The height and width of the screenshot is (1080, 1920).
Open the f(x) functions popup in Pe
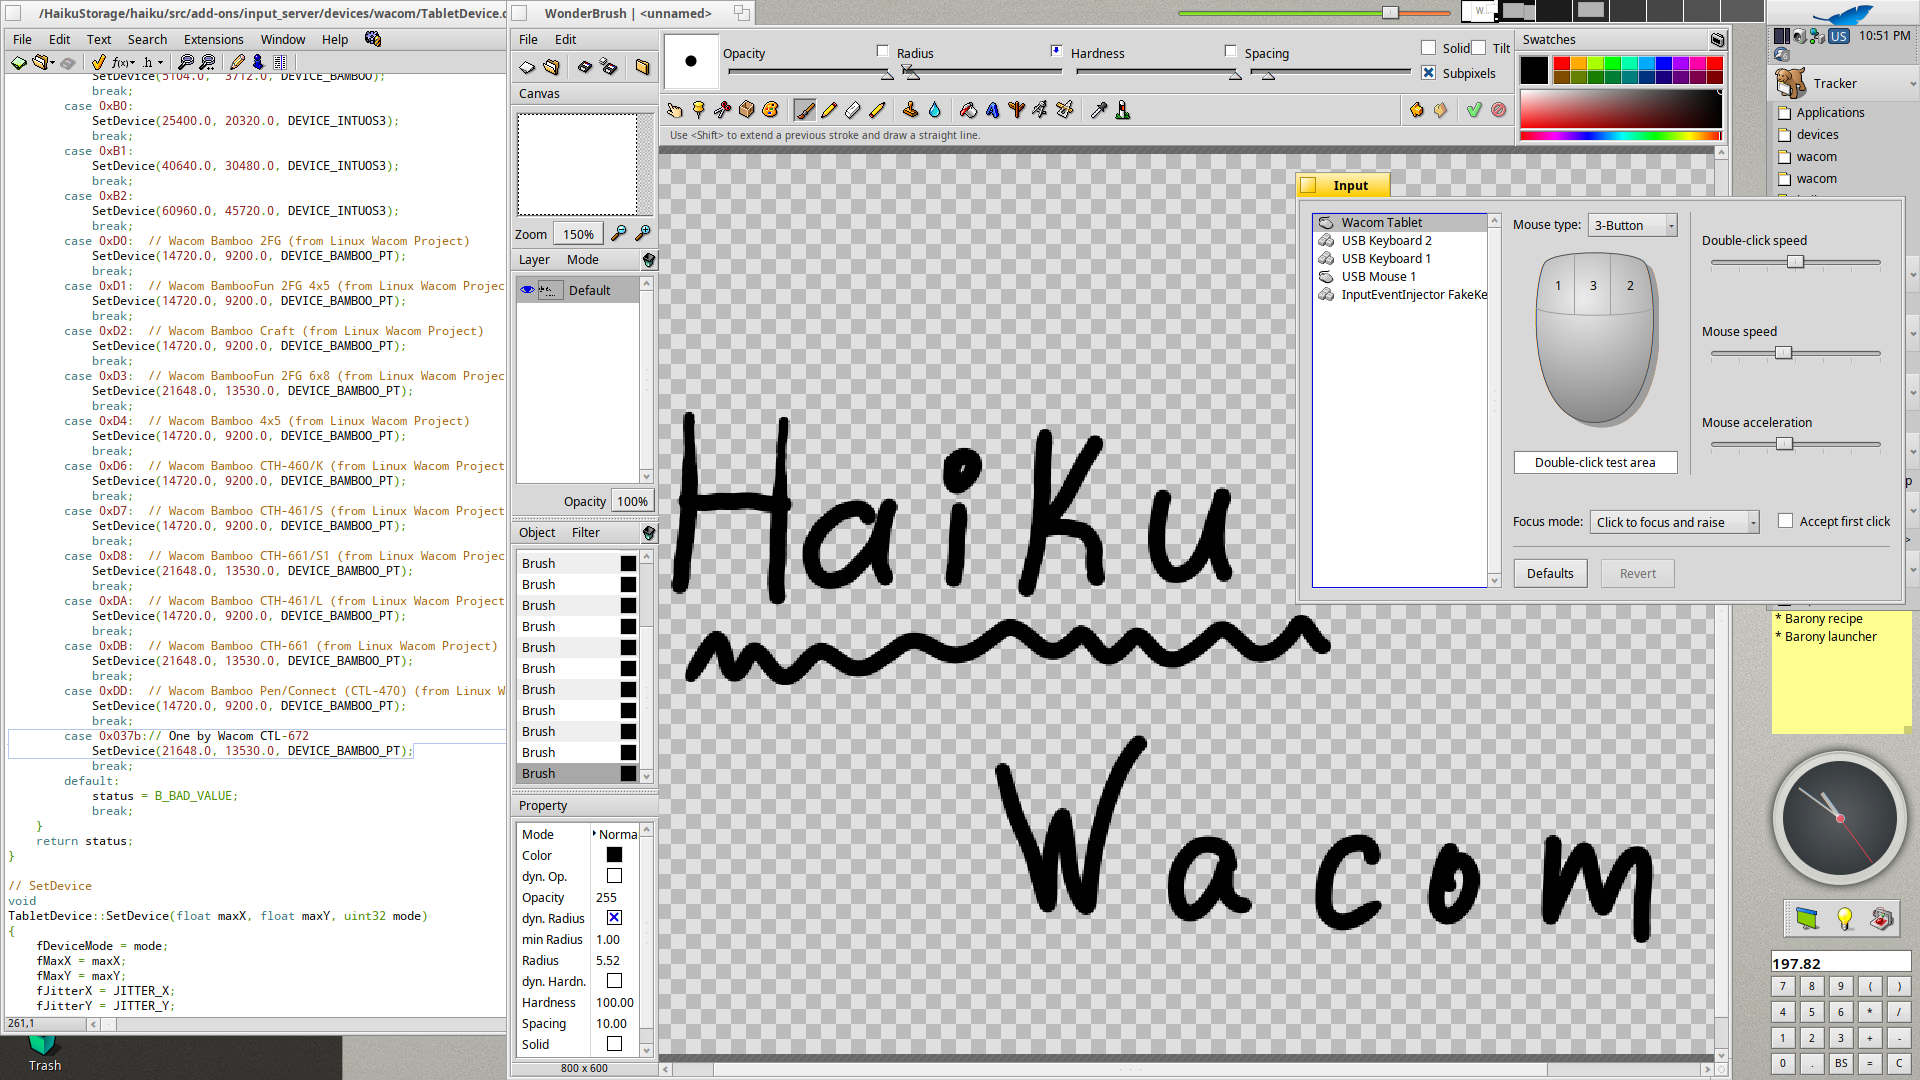coord(125,62)
